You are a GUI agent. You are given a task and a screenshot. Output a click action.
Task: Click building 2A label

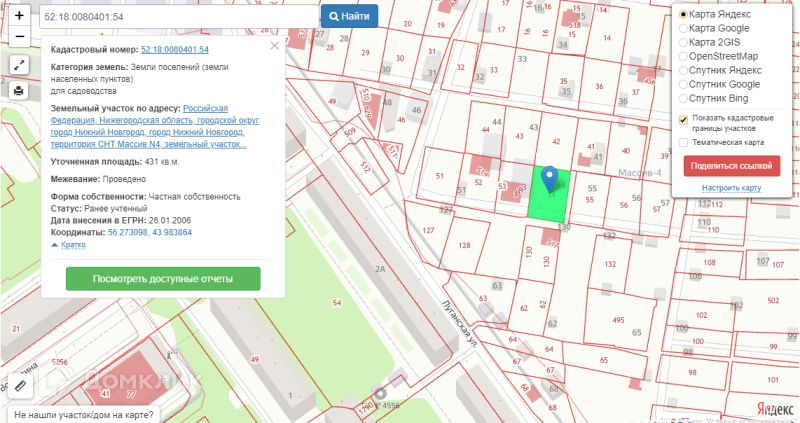[380, 268]
